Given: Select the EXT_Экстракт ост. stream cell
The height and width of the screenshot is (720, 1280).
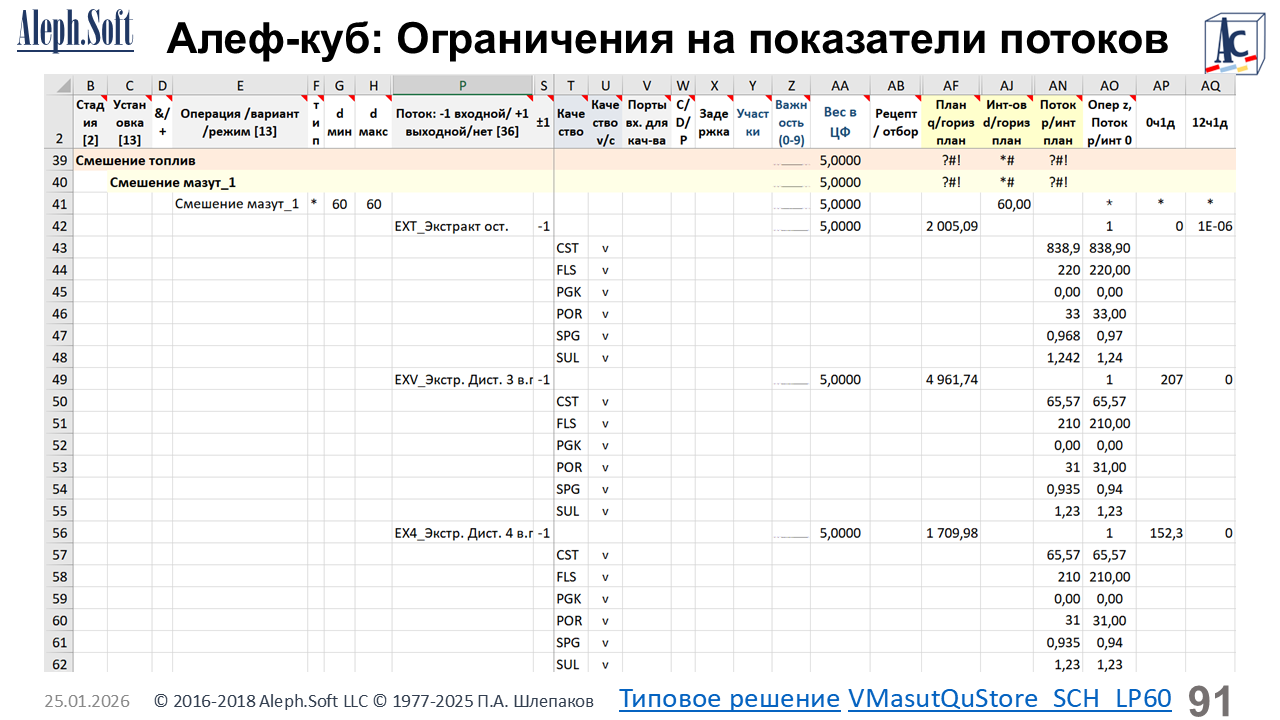Looking at the screenshot, I should [452, 226].
